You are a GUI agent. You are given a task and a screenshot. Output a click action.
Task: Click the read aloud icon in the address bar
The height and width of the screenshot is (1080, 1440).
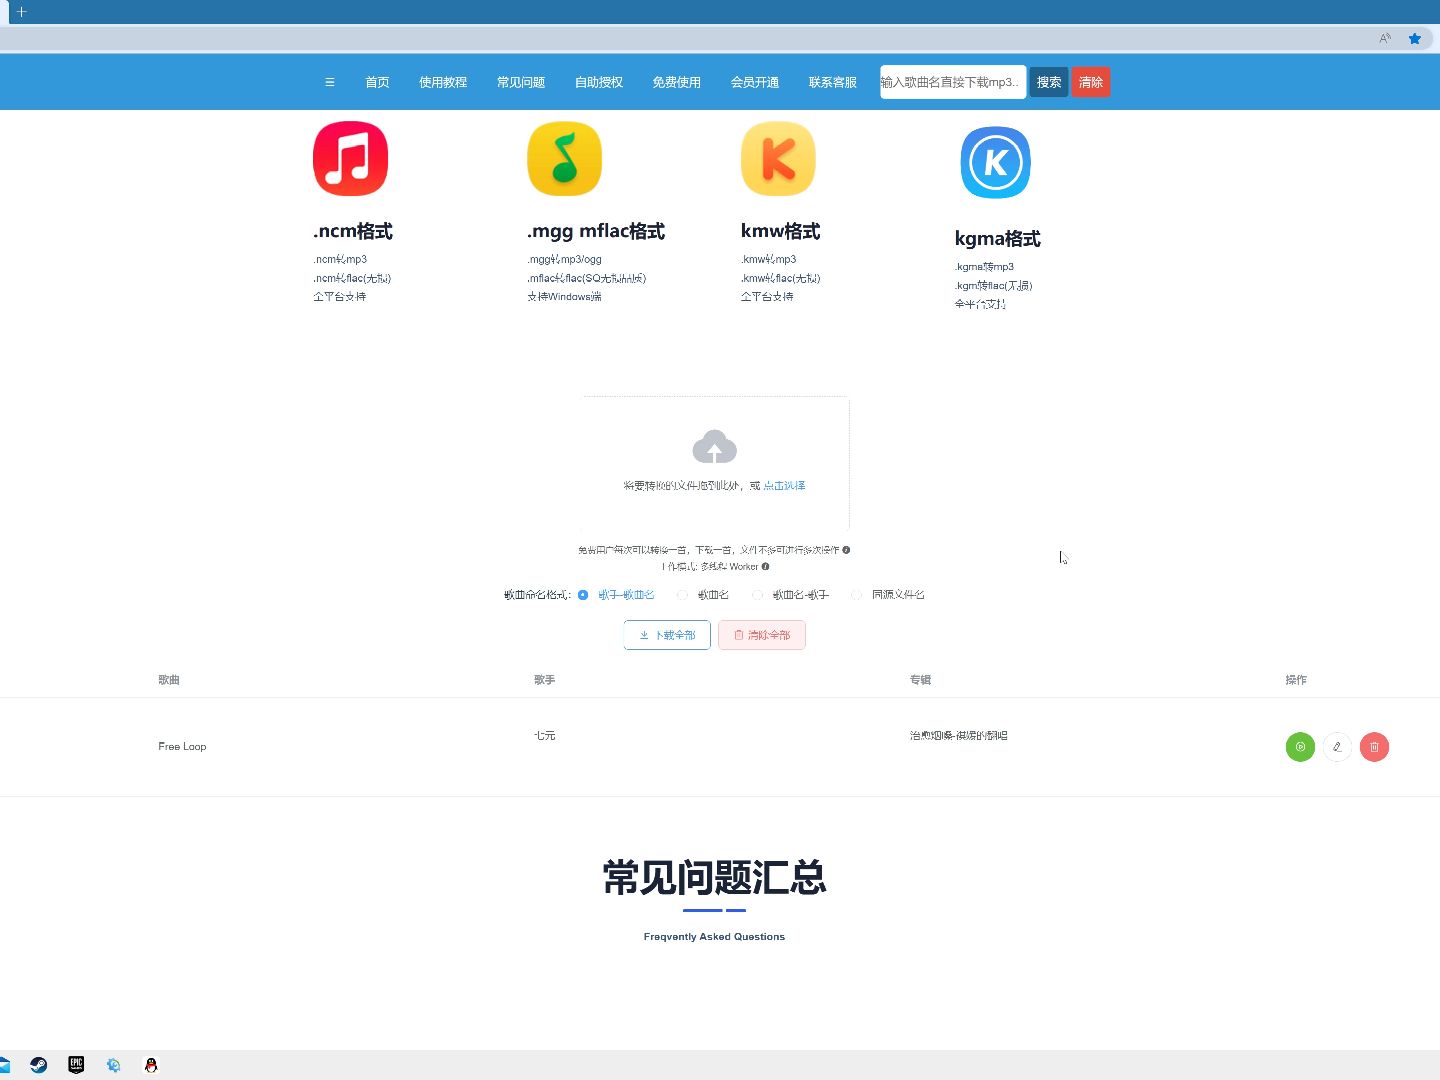click(x=1385, y=38)
